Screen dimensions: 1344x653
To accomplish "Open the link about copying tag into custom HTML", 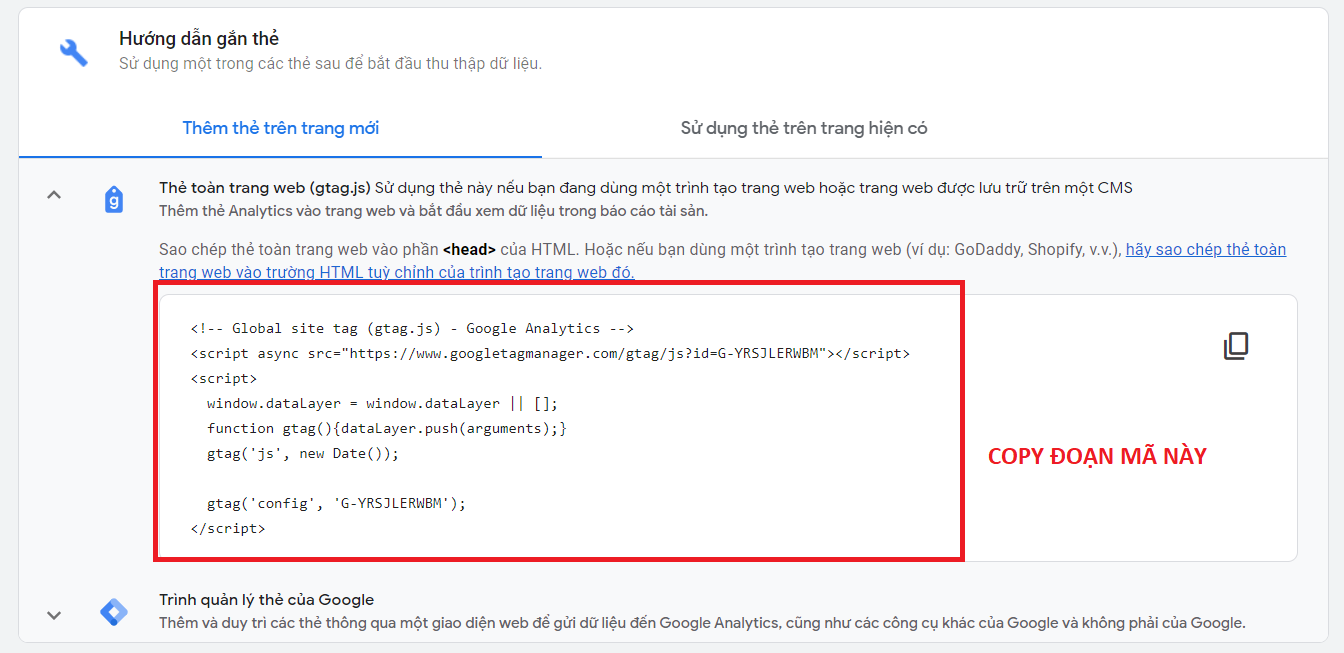I will coord(1205,250).
